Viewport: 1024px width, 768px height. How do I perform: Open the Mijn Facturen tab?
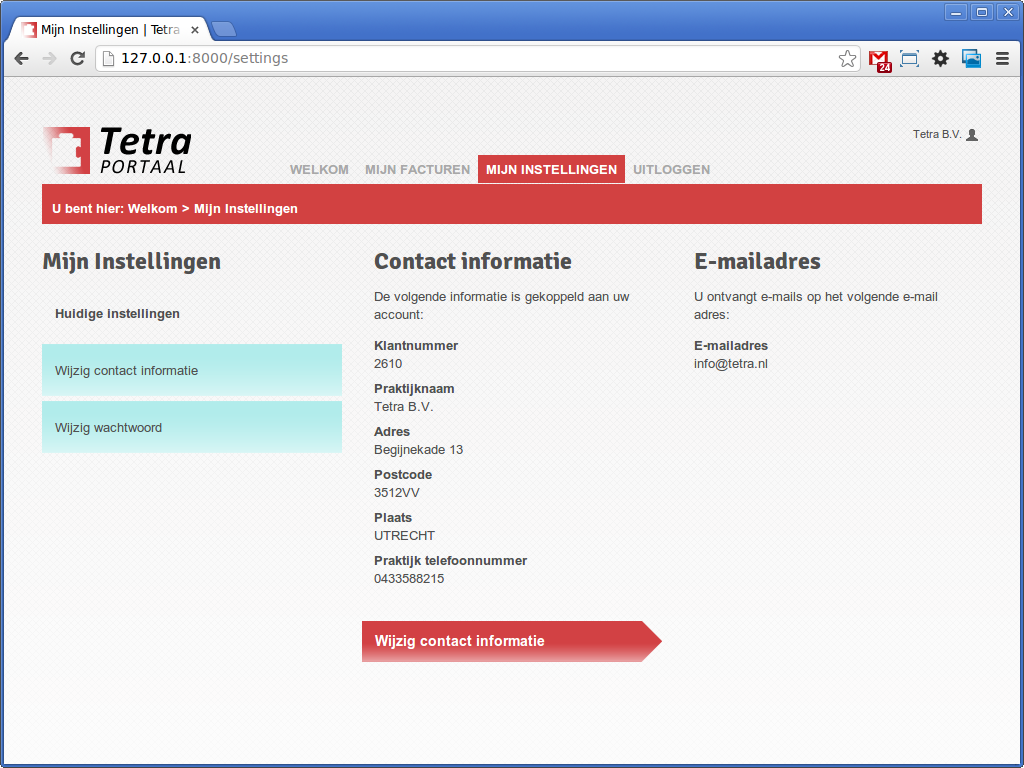pos(417,170)
